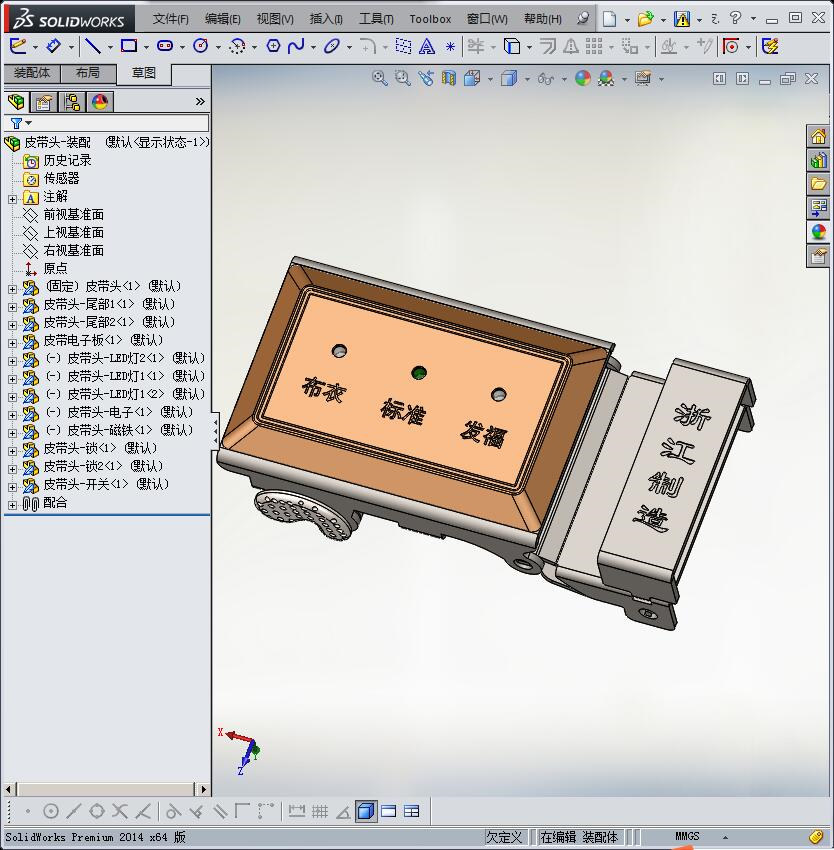The height and width of the screenshot is (850, 834).
Task: Open the 工具(T) menu
Action: [x=376, y=19]
